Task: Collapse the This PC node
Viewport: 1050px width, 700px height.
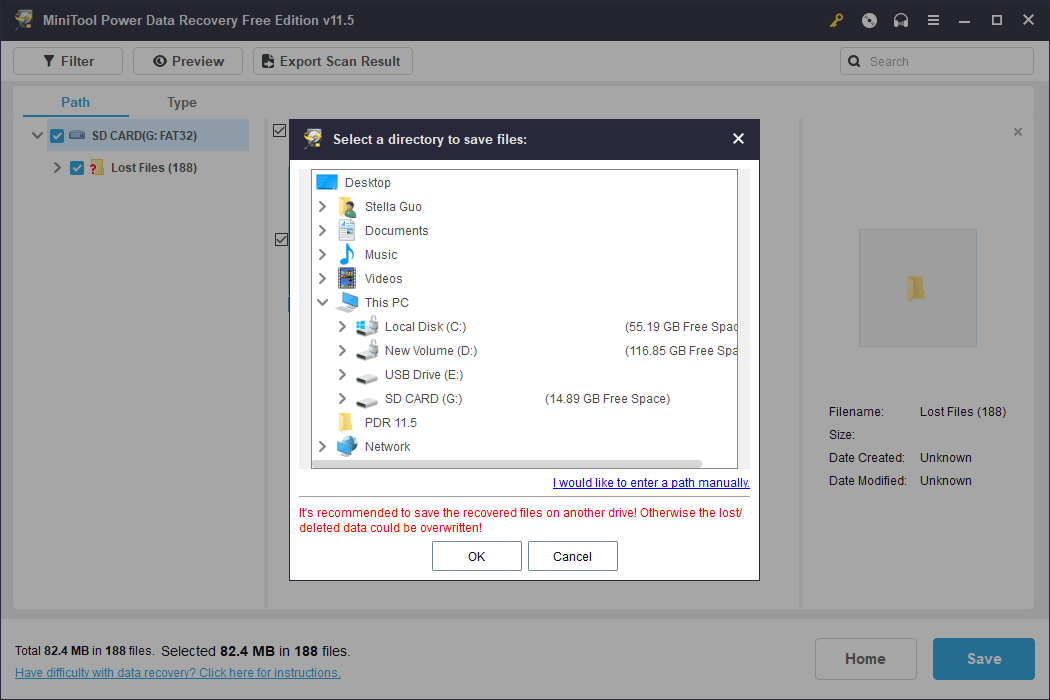Action: (x=323, y=302)
